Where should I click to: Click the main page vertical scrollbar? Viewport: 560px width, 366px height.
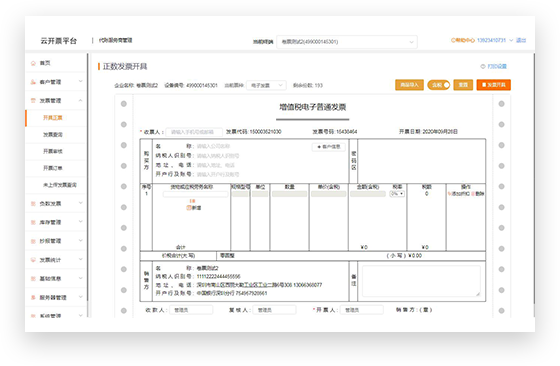(x=534, y=179)
